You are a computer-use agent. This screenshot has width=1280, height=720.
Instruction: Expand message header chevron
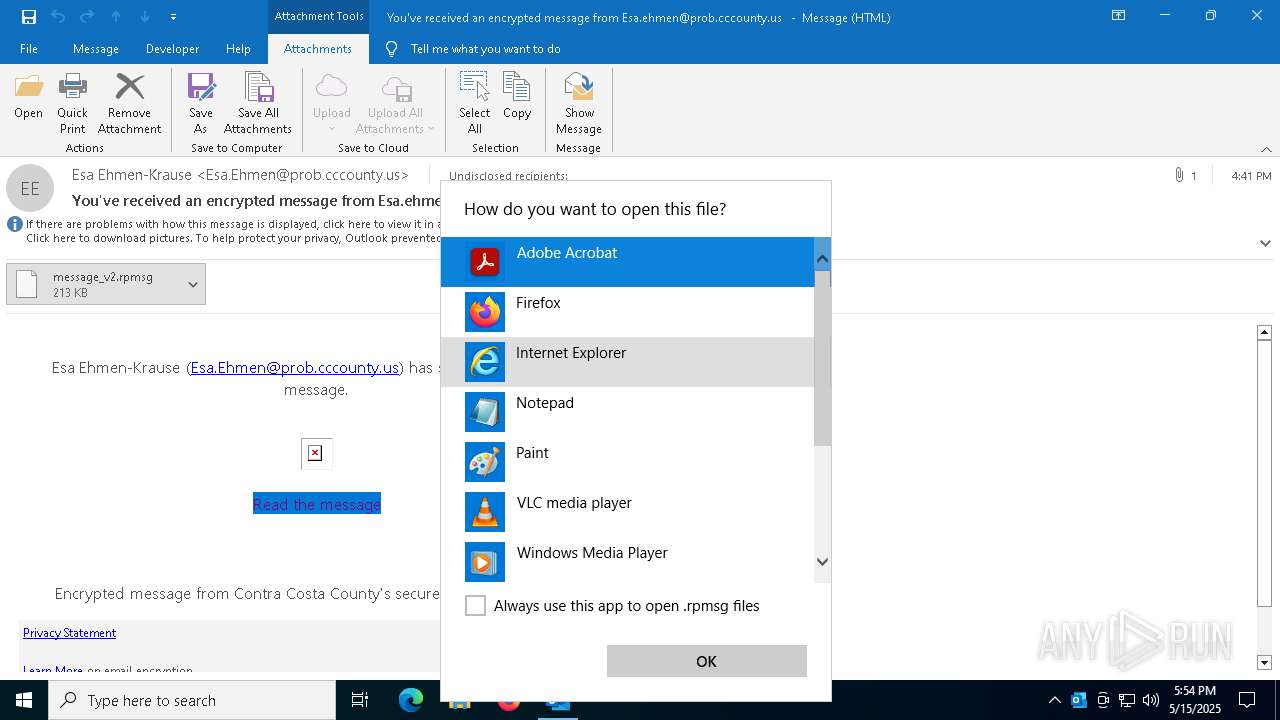pyautogui.click(x=1265, y=243)
